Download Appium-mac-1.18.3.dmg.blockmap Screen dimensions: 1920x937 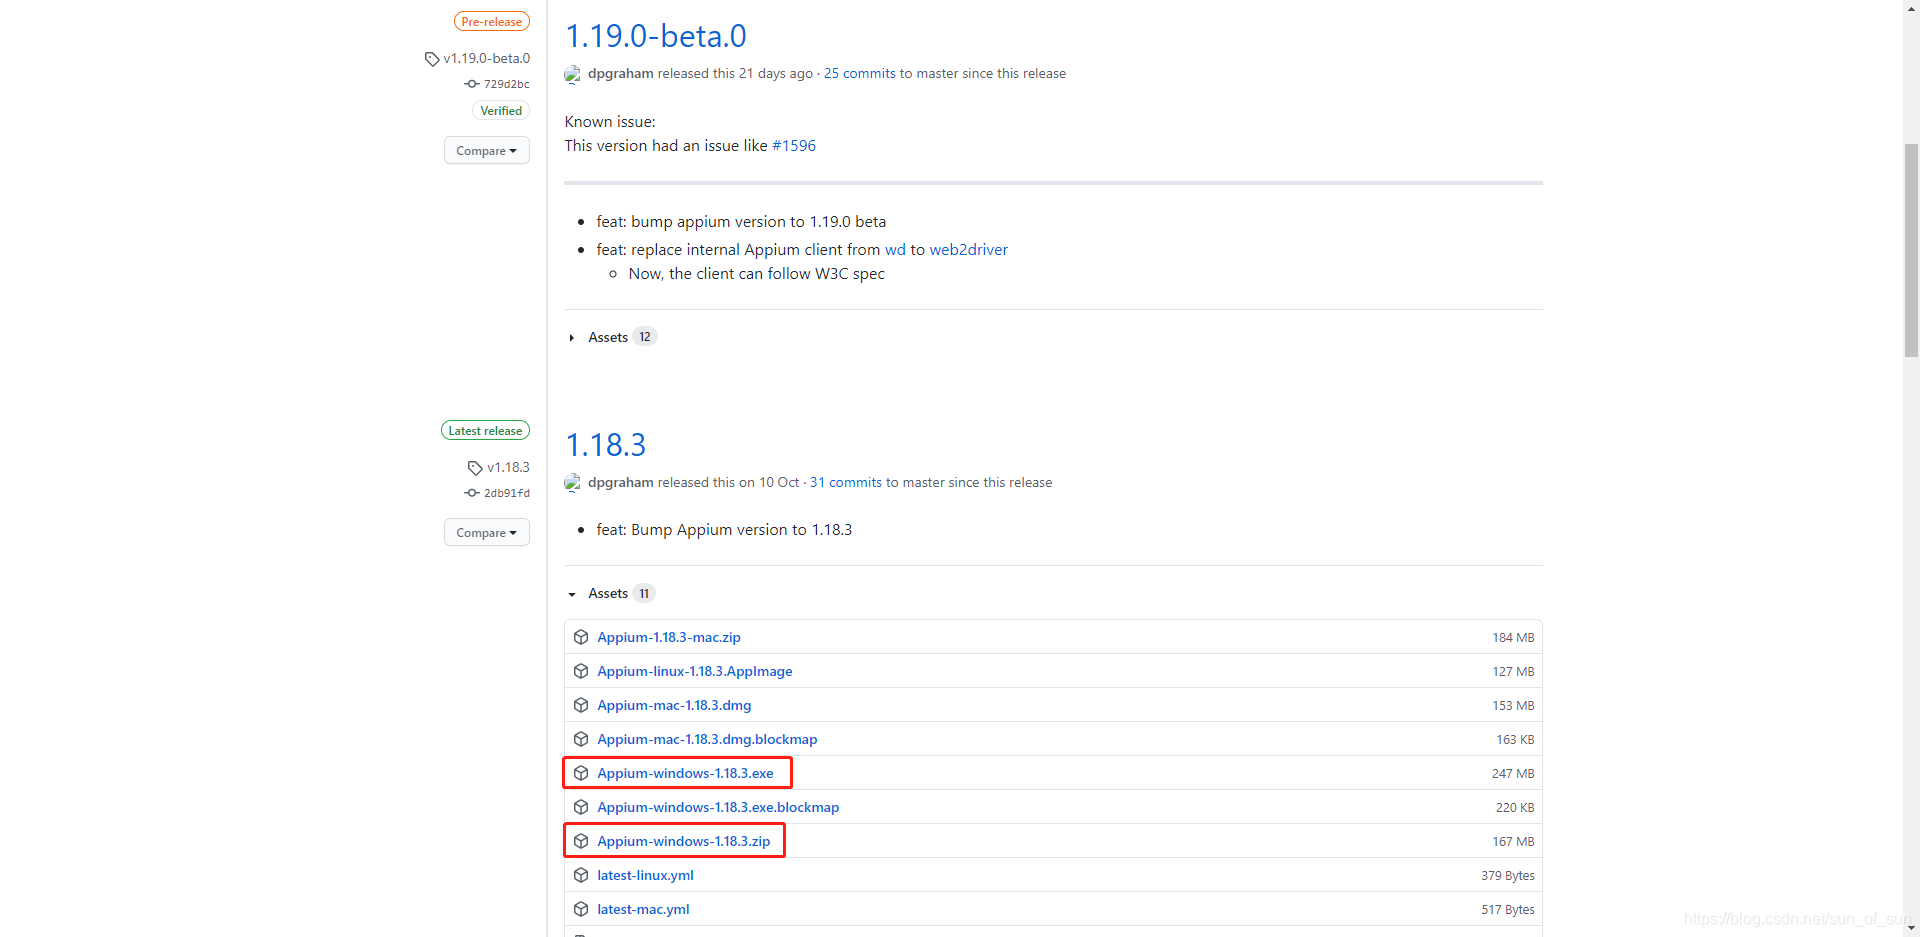coord(707,739)
